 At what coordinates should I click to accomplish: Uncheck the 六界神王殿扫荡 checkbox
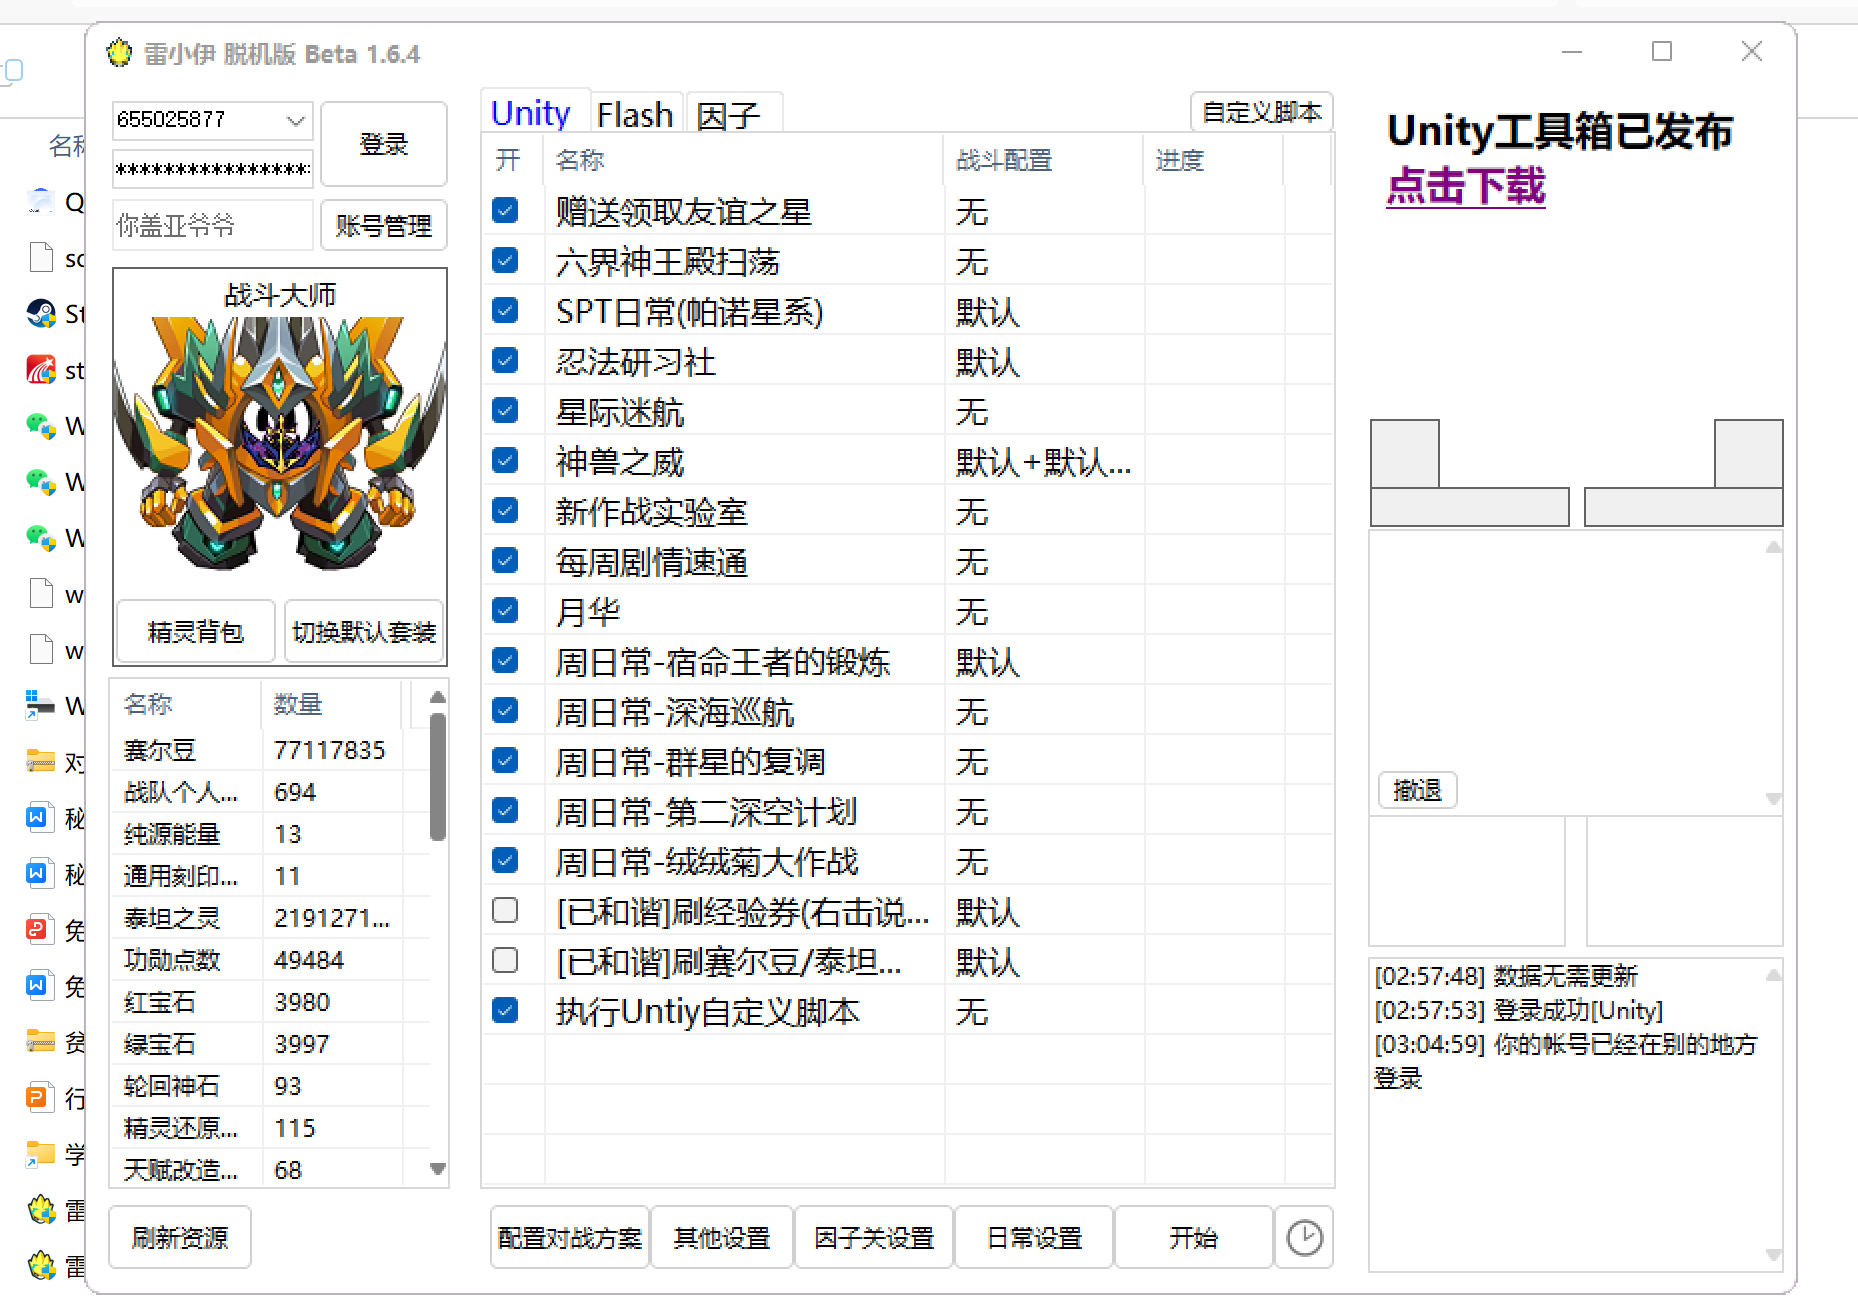click(x=505, y=260)
